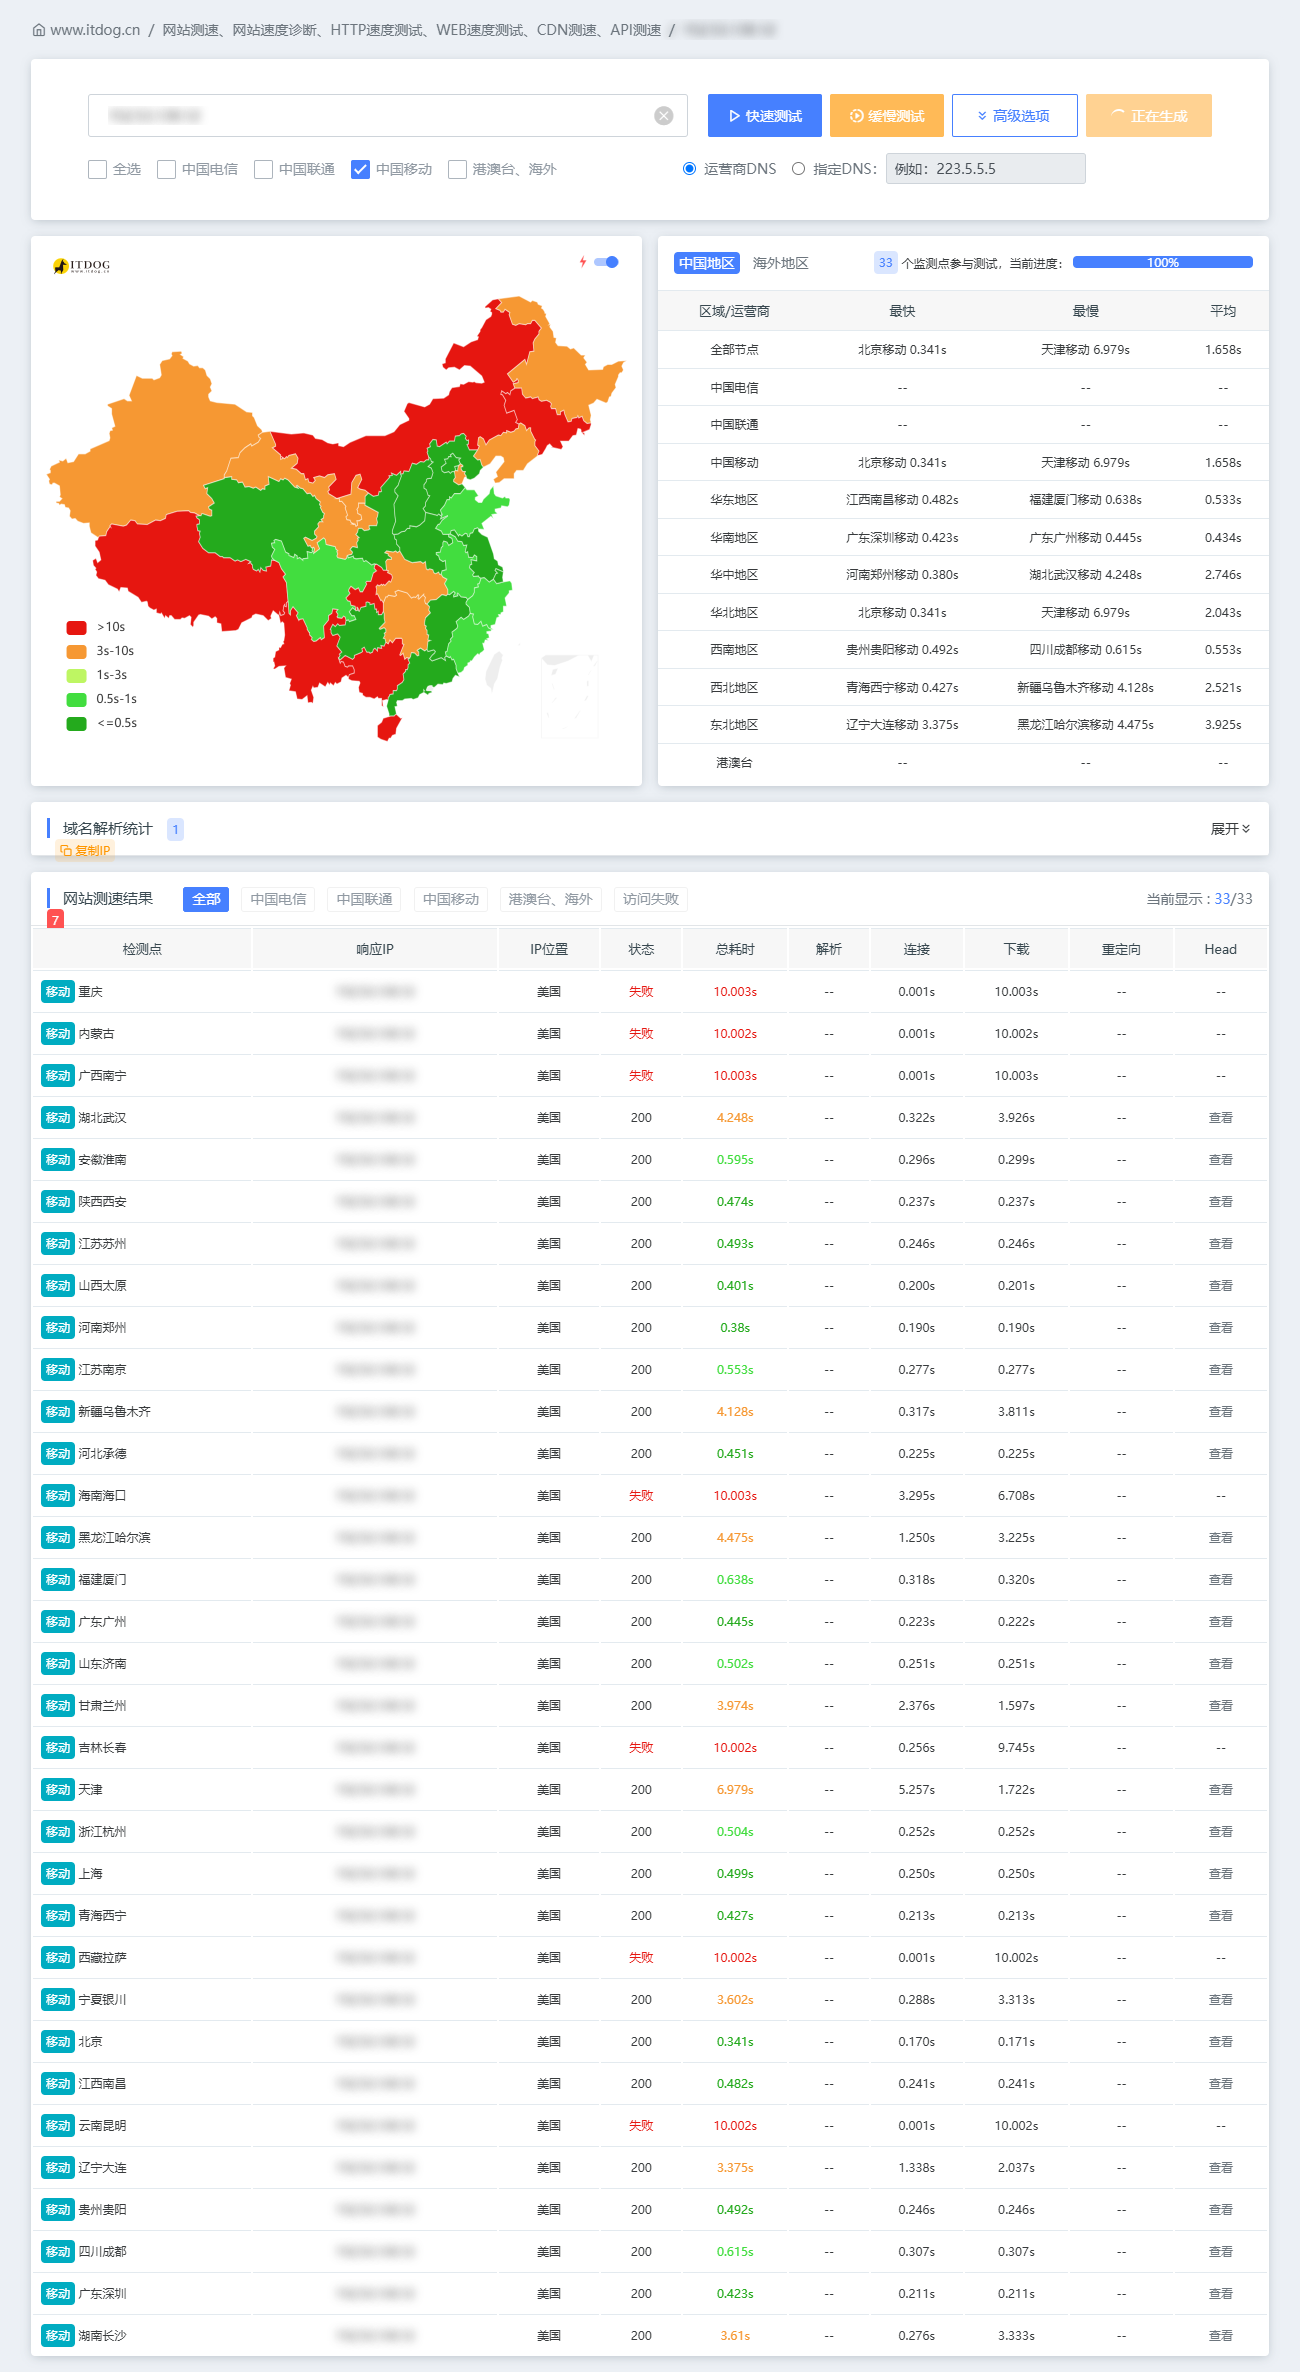Focus the custom DNS input field

[985, 169]
